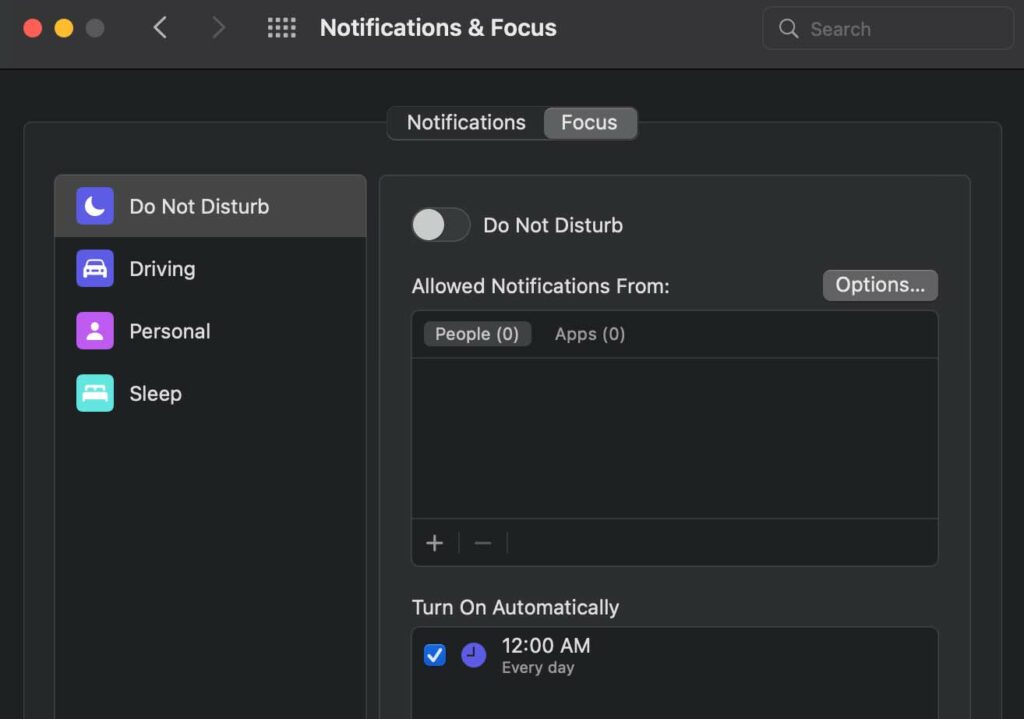
Task: Show all preferences grid icon
Action: [281, 28]
